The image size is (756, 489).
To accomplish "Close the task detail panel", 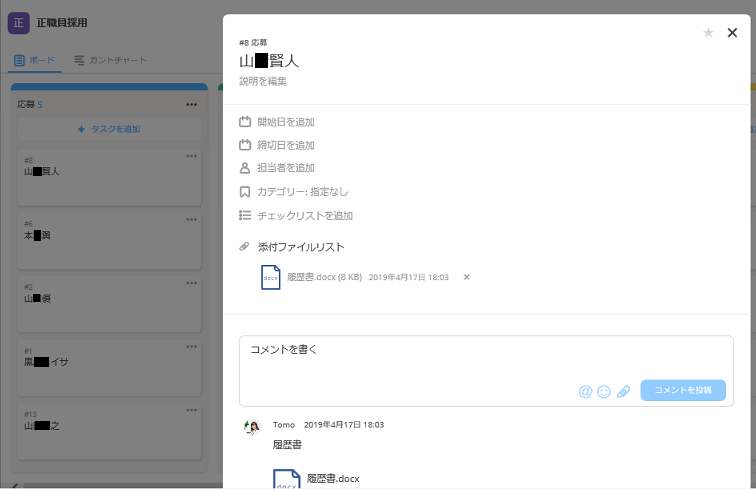I will click(x=732, y=33).
